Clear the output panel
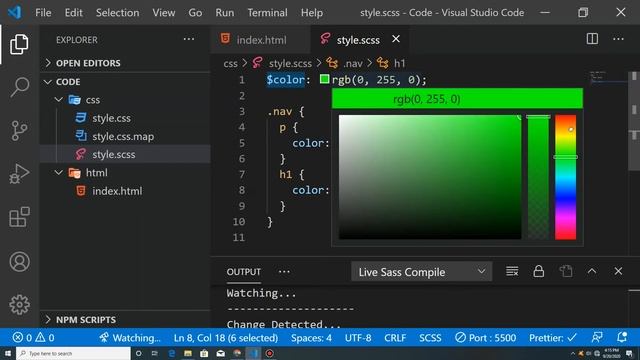This screenshot has width=640, height=360. point(512,271)
